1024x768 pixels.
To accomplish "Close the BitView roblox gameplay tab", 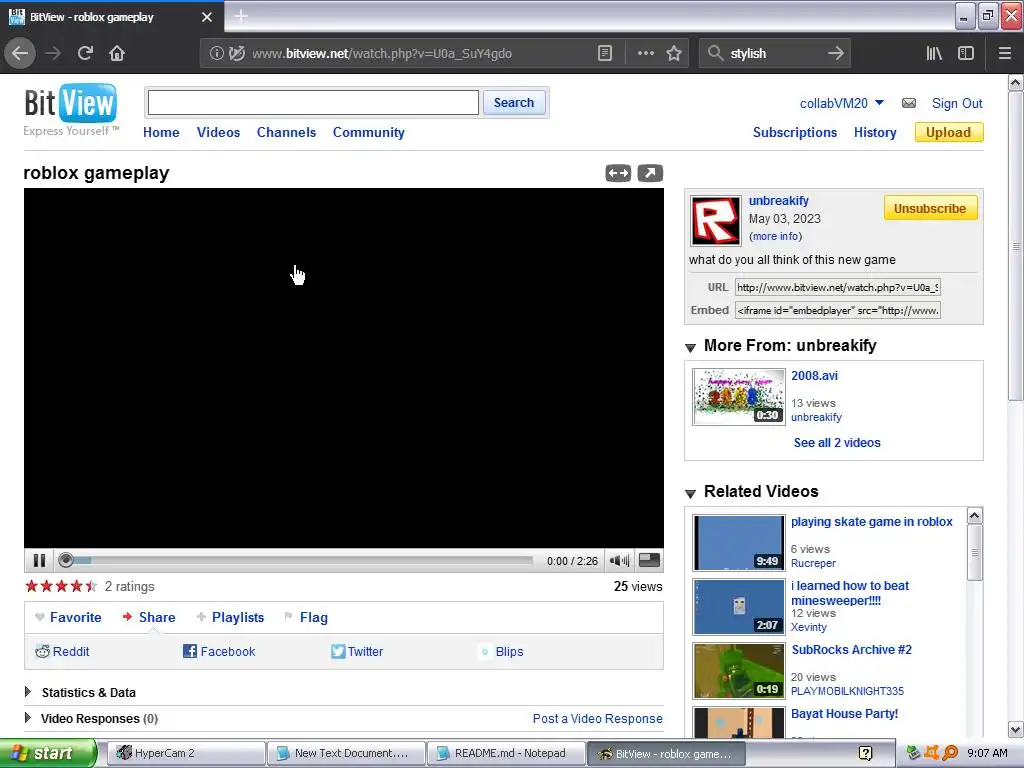I will pyautogui.click(x=207, y=17).
